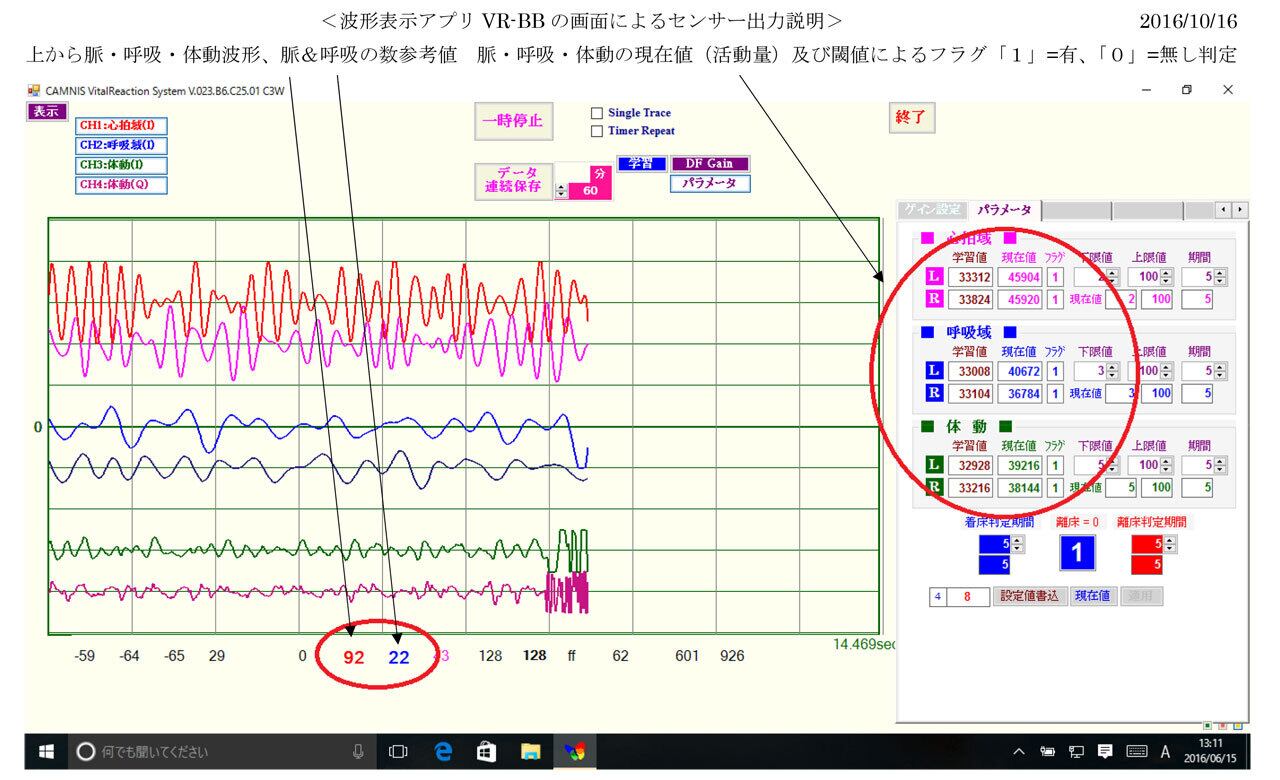
Task: Open File Explorer from the taskbar
Action: coord(531,751)
